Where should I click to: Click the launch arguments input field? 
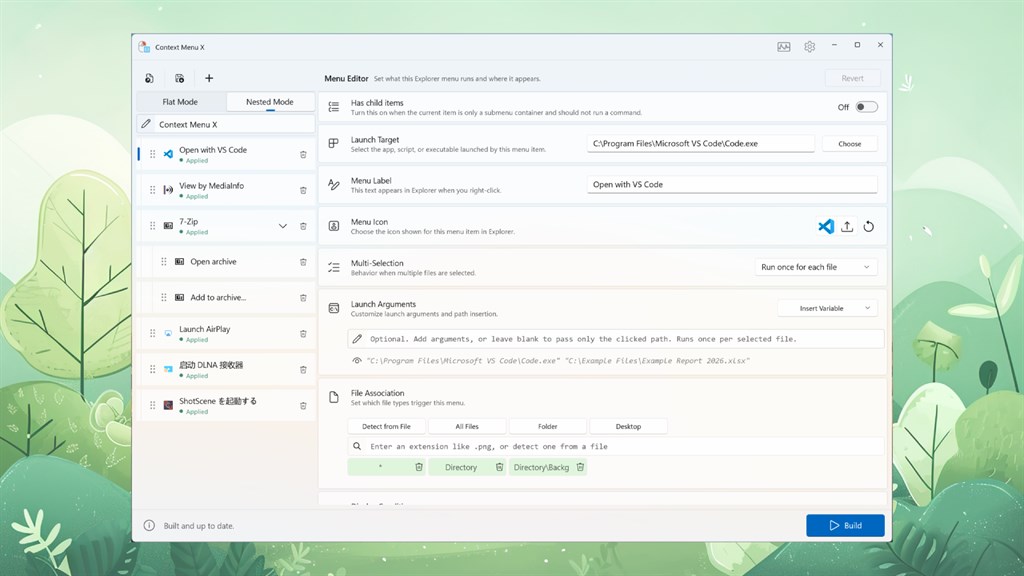(x=616, y=339)
